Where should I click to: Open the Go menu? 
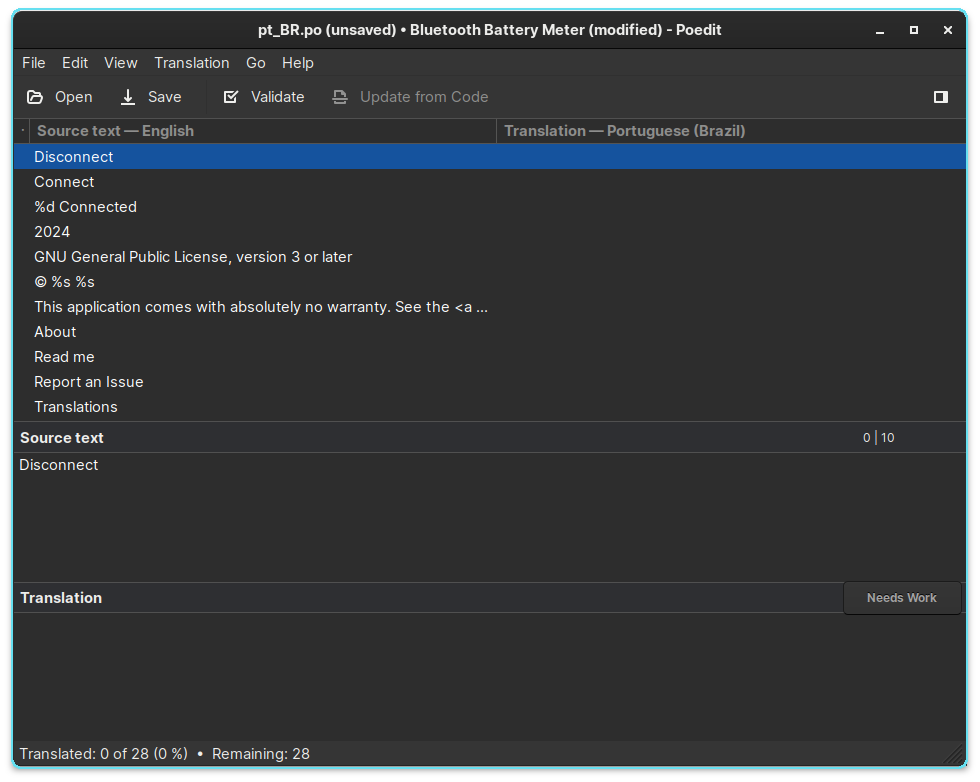click(x=256, y=63)
